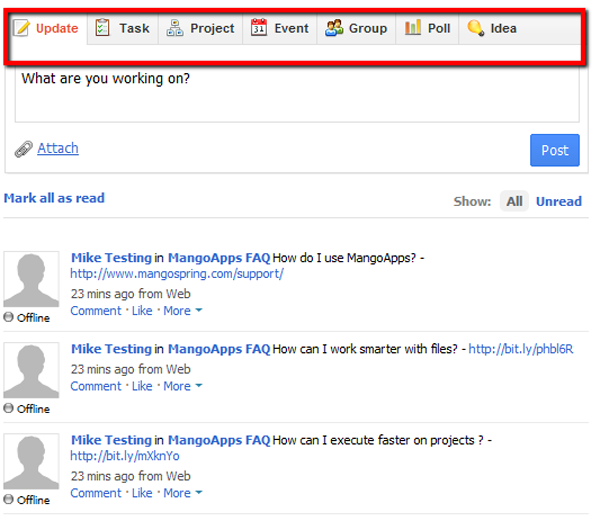The width and height of the screenshot is (600, 521).
Task: Click the 'Show:' label
Action: (x=472, y=201)
